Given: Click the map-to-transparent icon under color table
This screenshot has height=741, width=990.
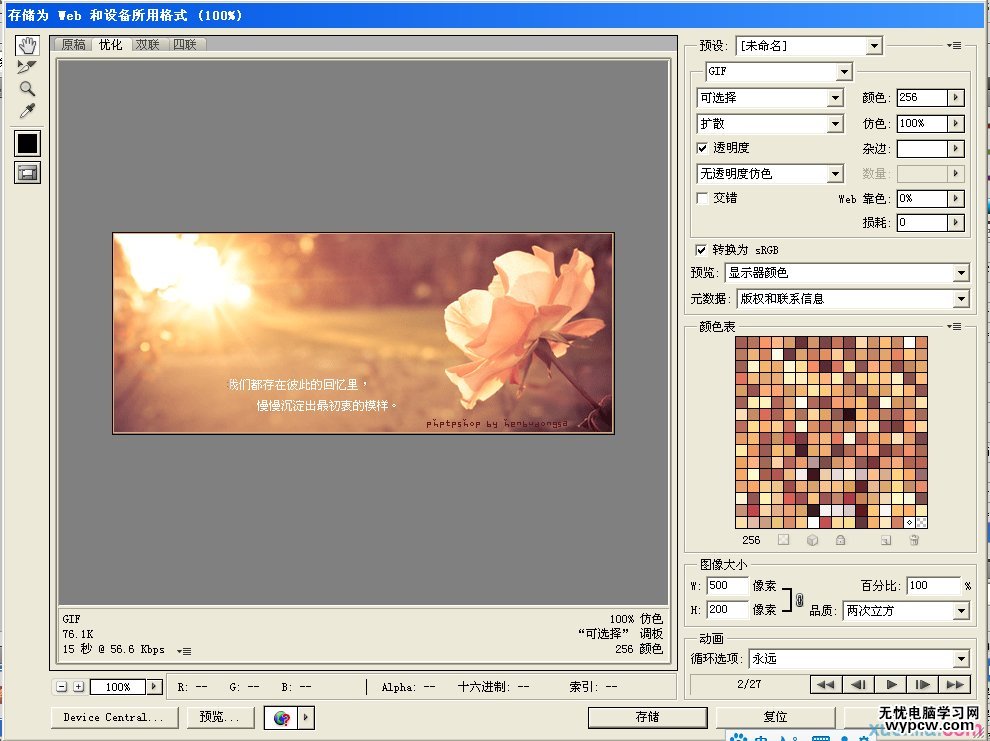Looking at the screenshot, I should point(784,540).
